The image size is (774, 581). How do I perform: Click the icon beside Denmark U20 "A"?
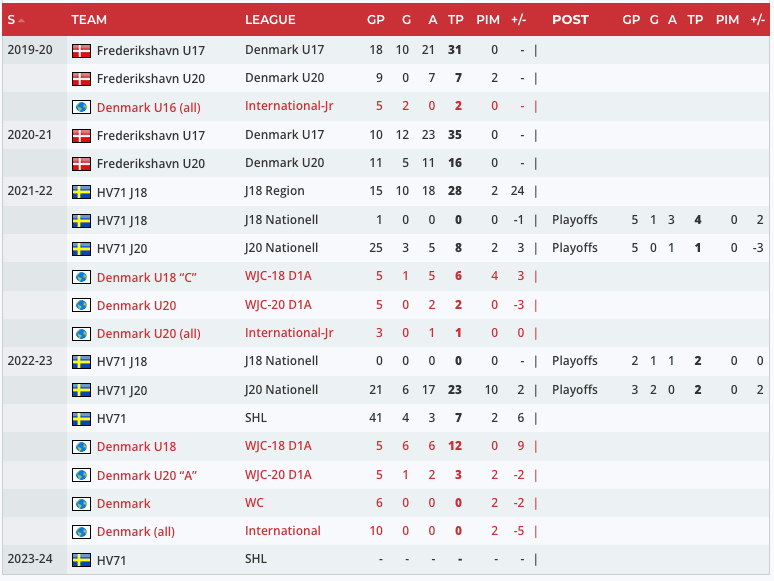click(x=82, y=476)
